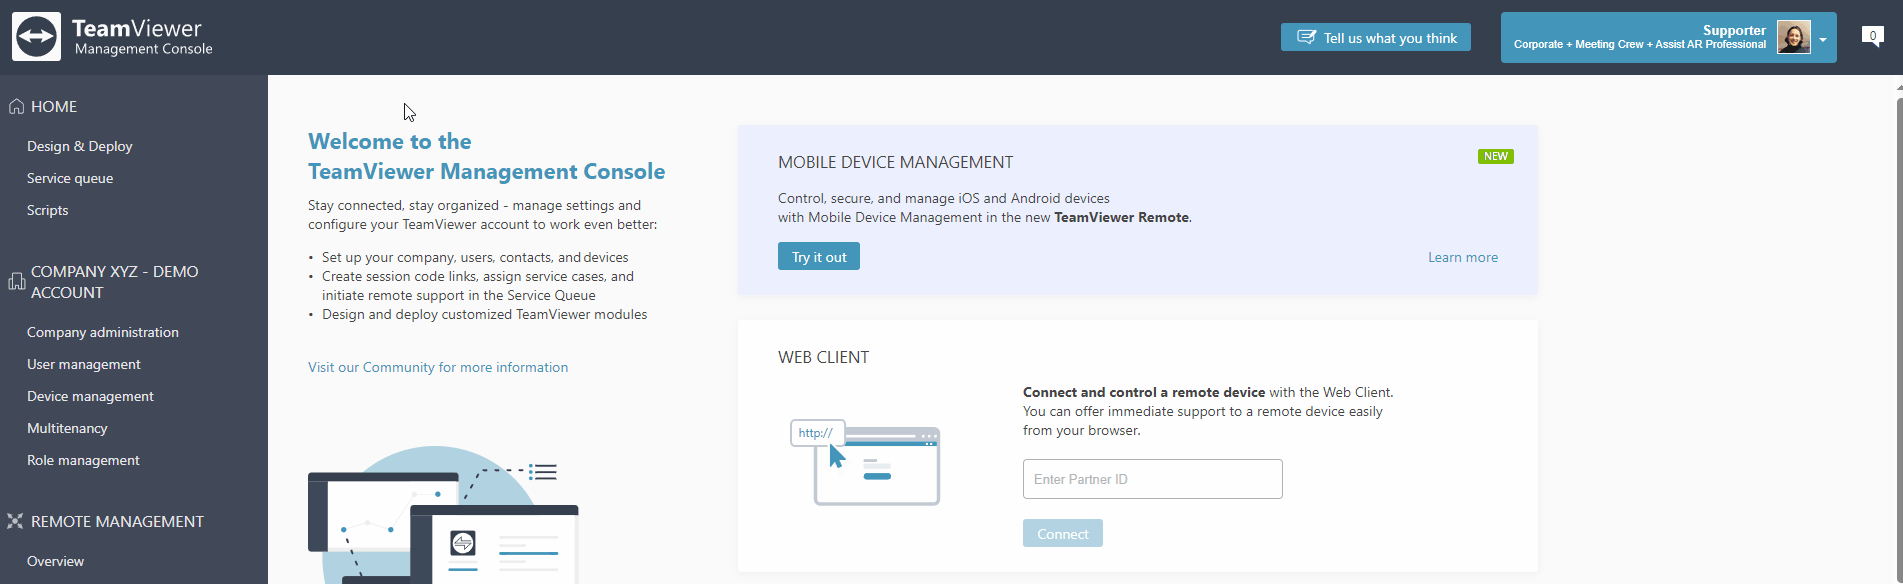
Task: Click the 'Management Console' subtitle under TeamViewer
Action: (144, 49)
